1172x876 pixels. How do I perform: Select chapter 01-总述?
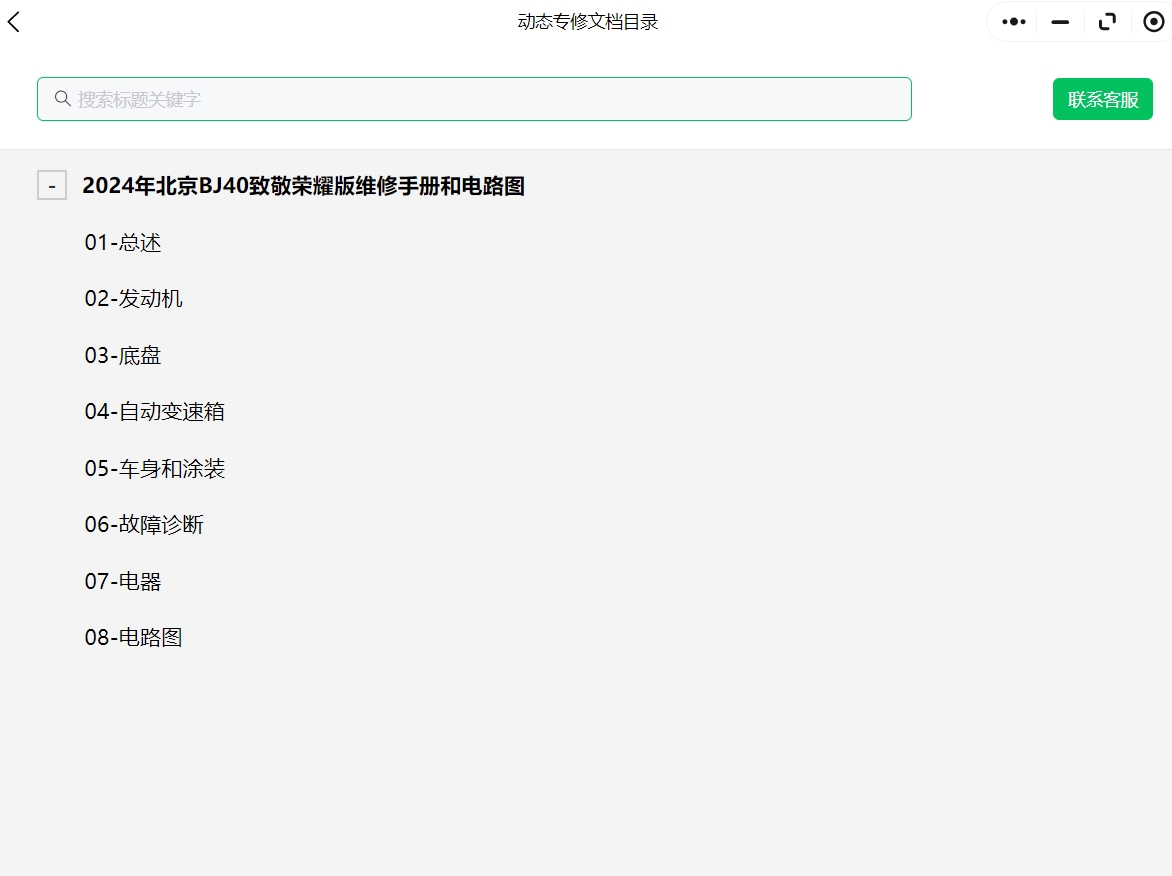[x=122, y=242]
